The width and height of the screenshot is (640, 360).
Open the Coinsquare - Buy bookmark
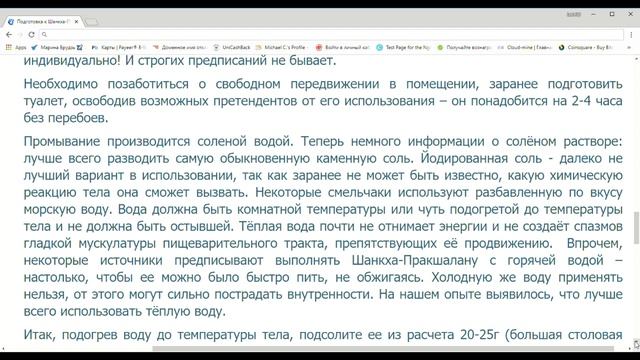tap(586, 47)
